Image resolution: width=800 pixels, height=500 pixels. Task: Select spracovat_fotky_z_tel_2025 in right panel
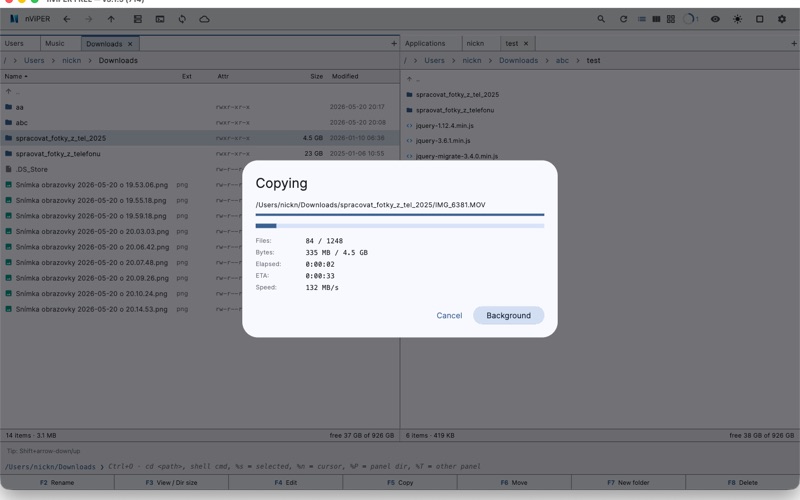600,94
